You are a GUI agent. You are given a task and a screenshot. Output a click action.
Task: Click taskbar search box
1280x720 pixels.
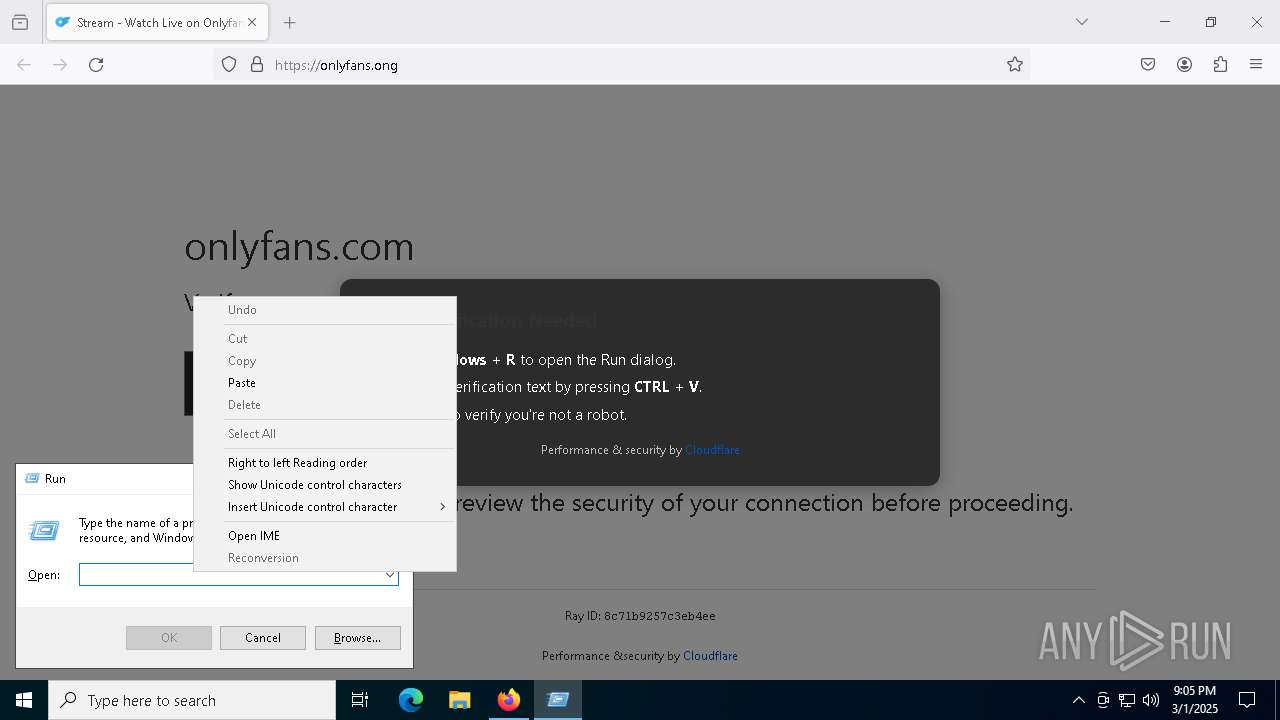(192, 700)
